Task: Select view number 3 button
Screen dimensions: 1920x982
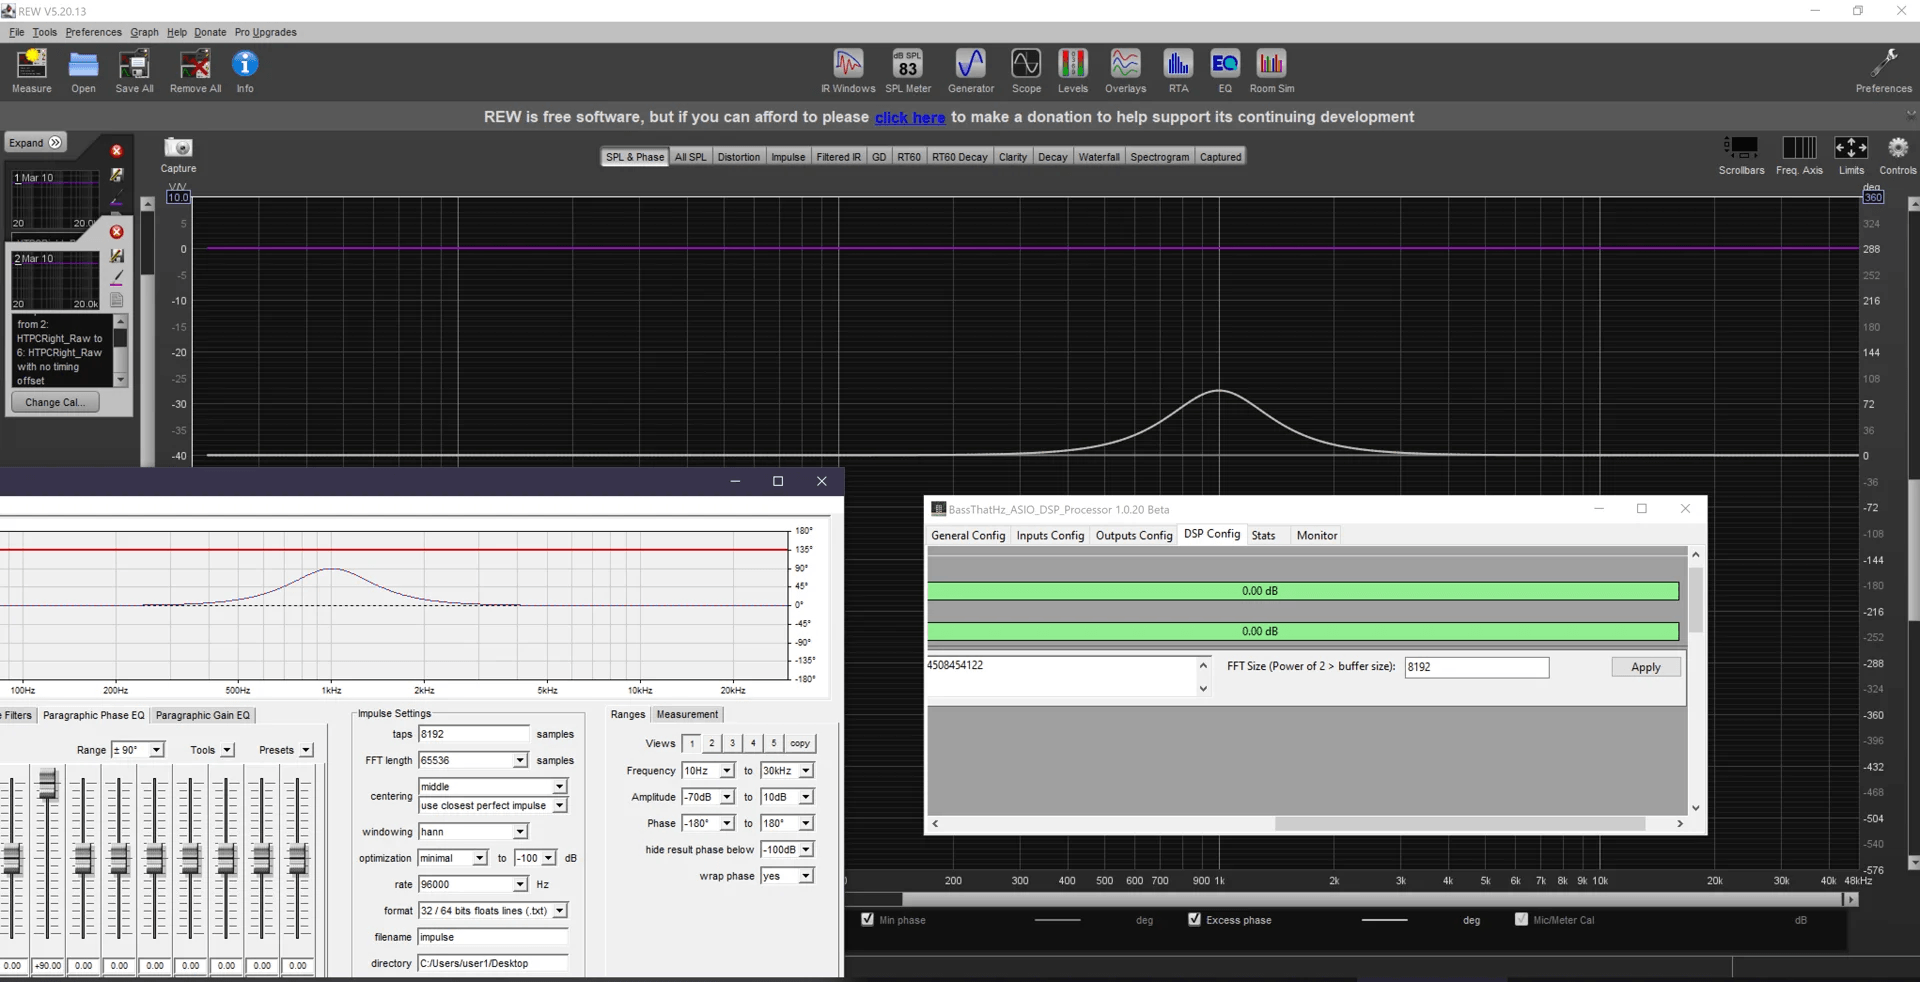Action: coord(732,743)
